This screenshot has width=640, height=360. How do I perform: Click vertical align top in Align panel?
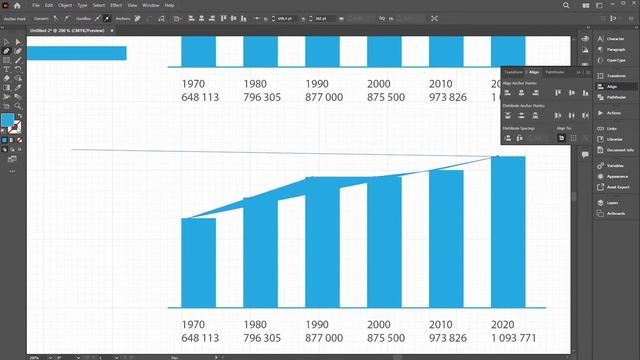click(558, 93)
